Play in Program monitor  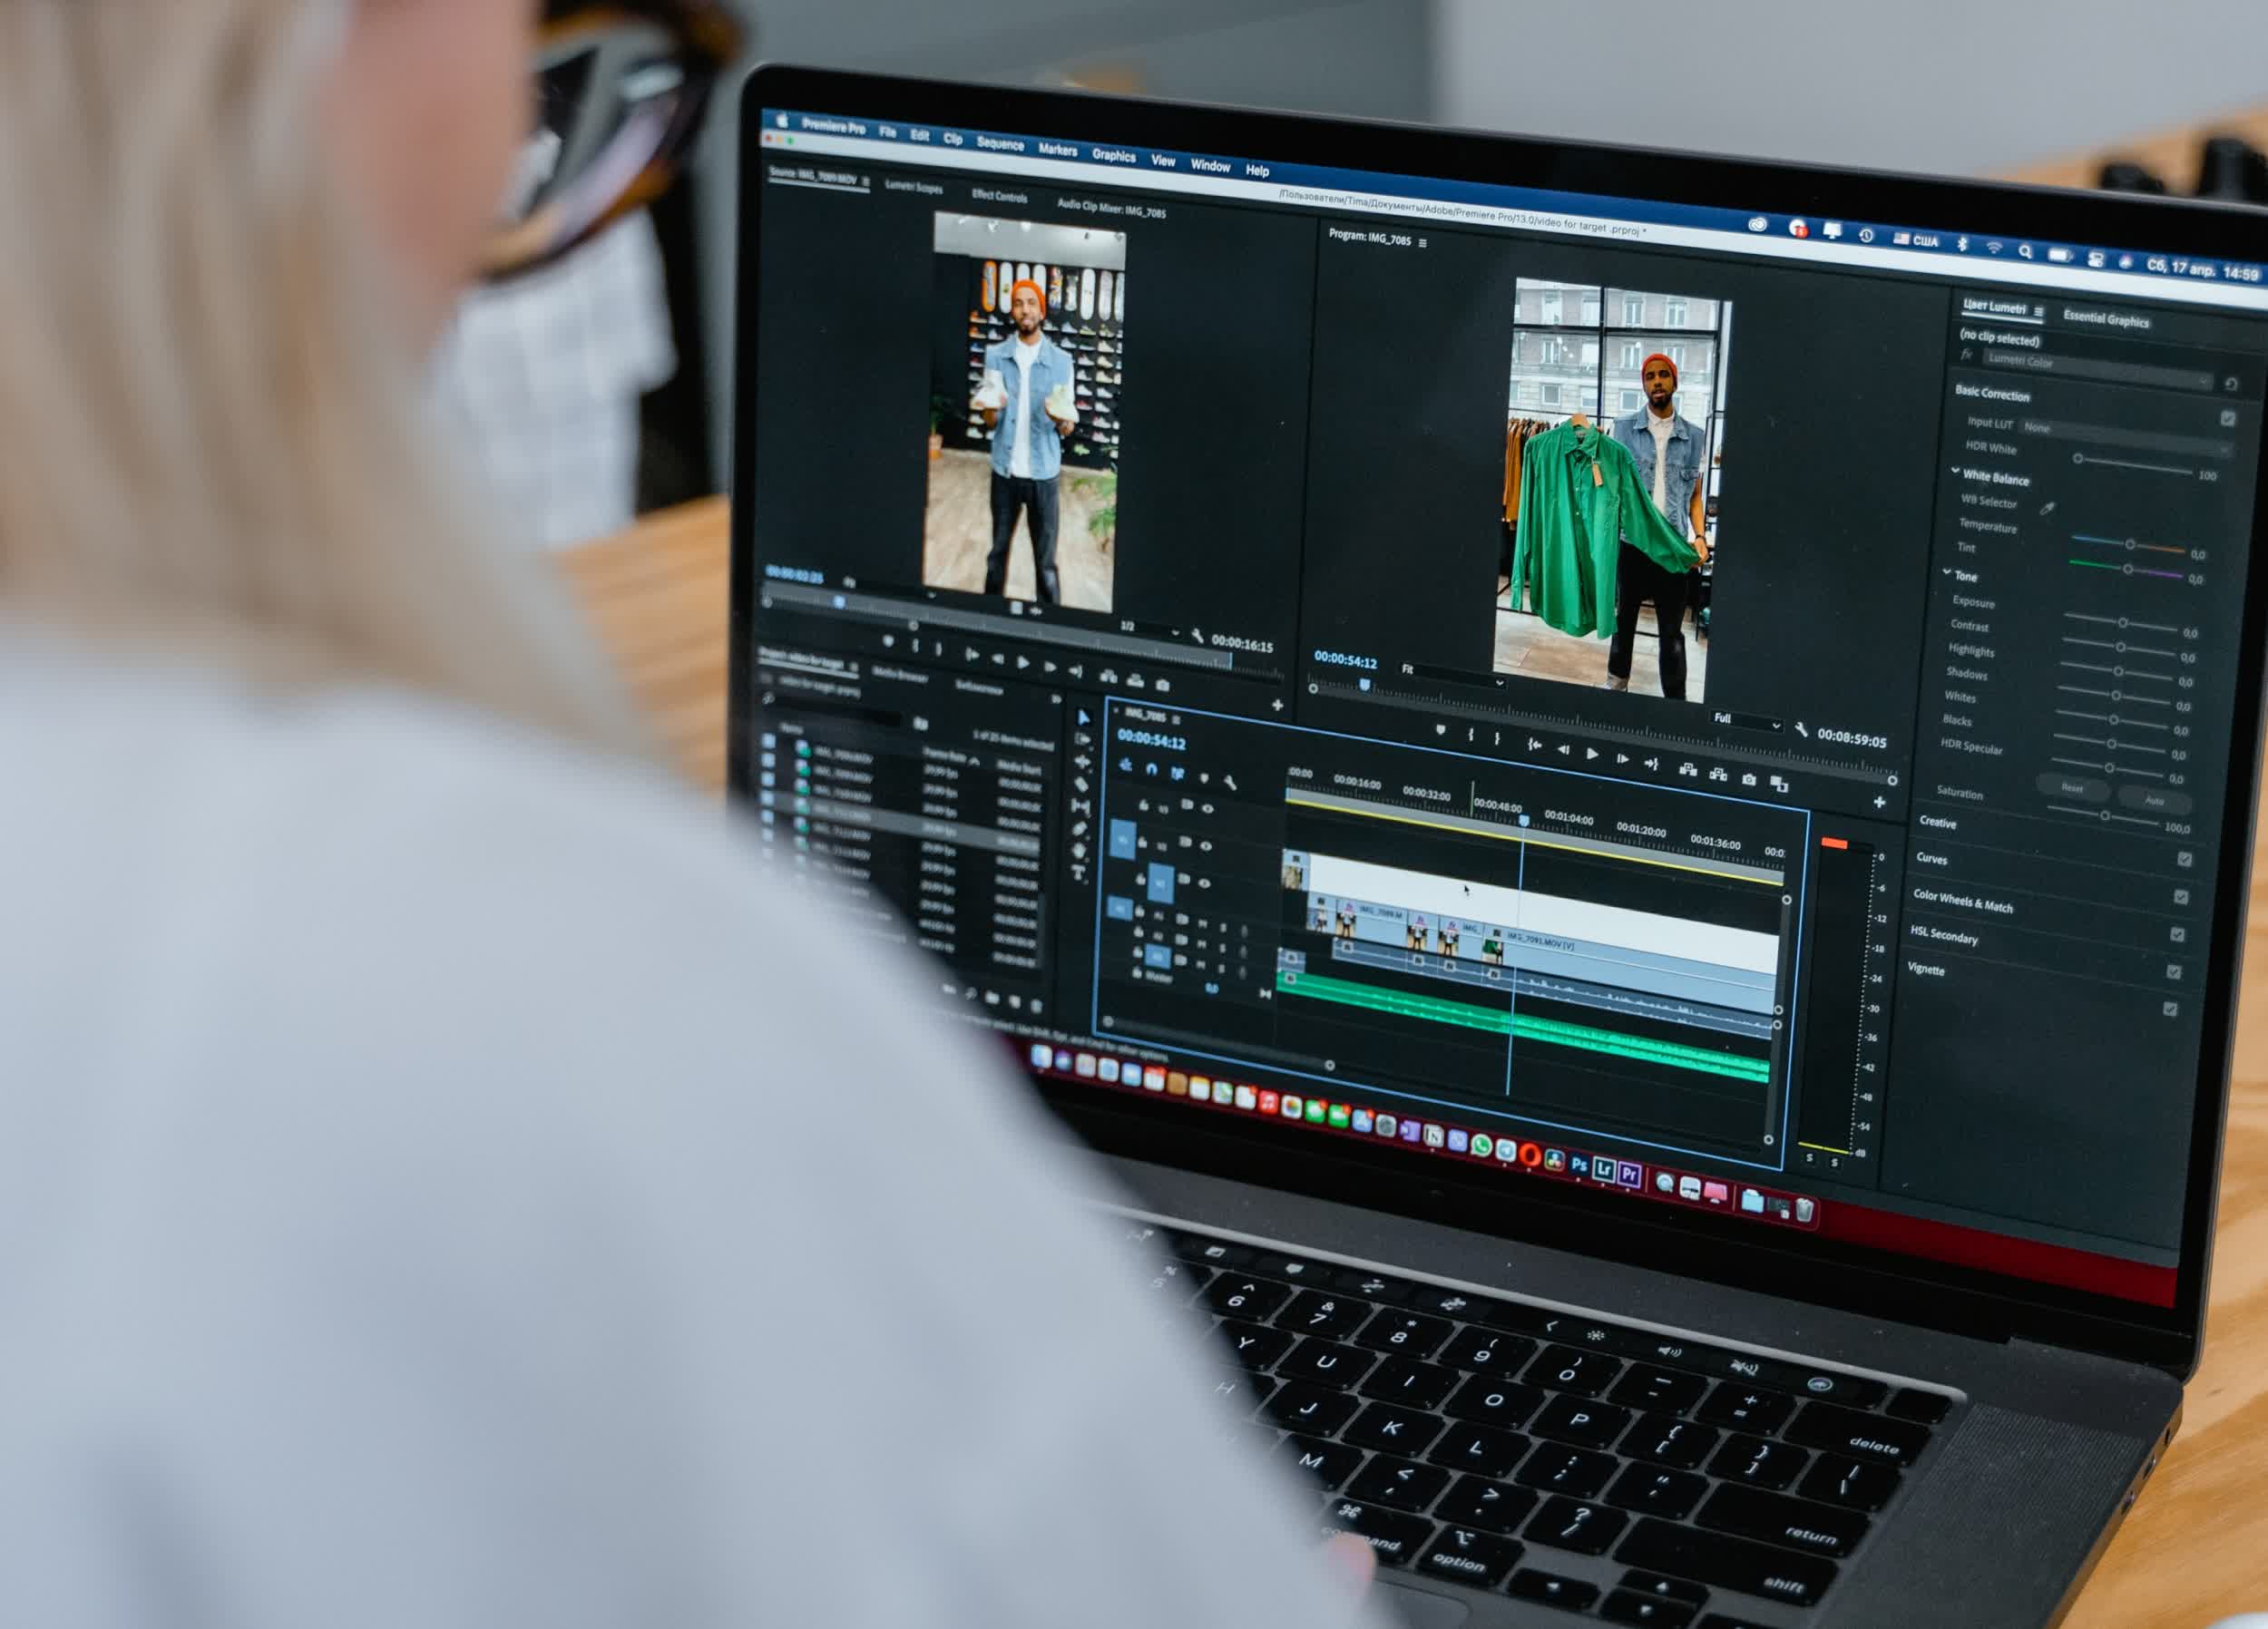(1592, 754)
